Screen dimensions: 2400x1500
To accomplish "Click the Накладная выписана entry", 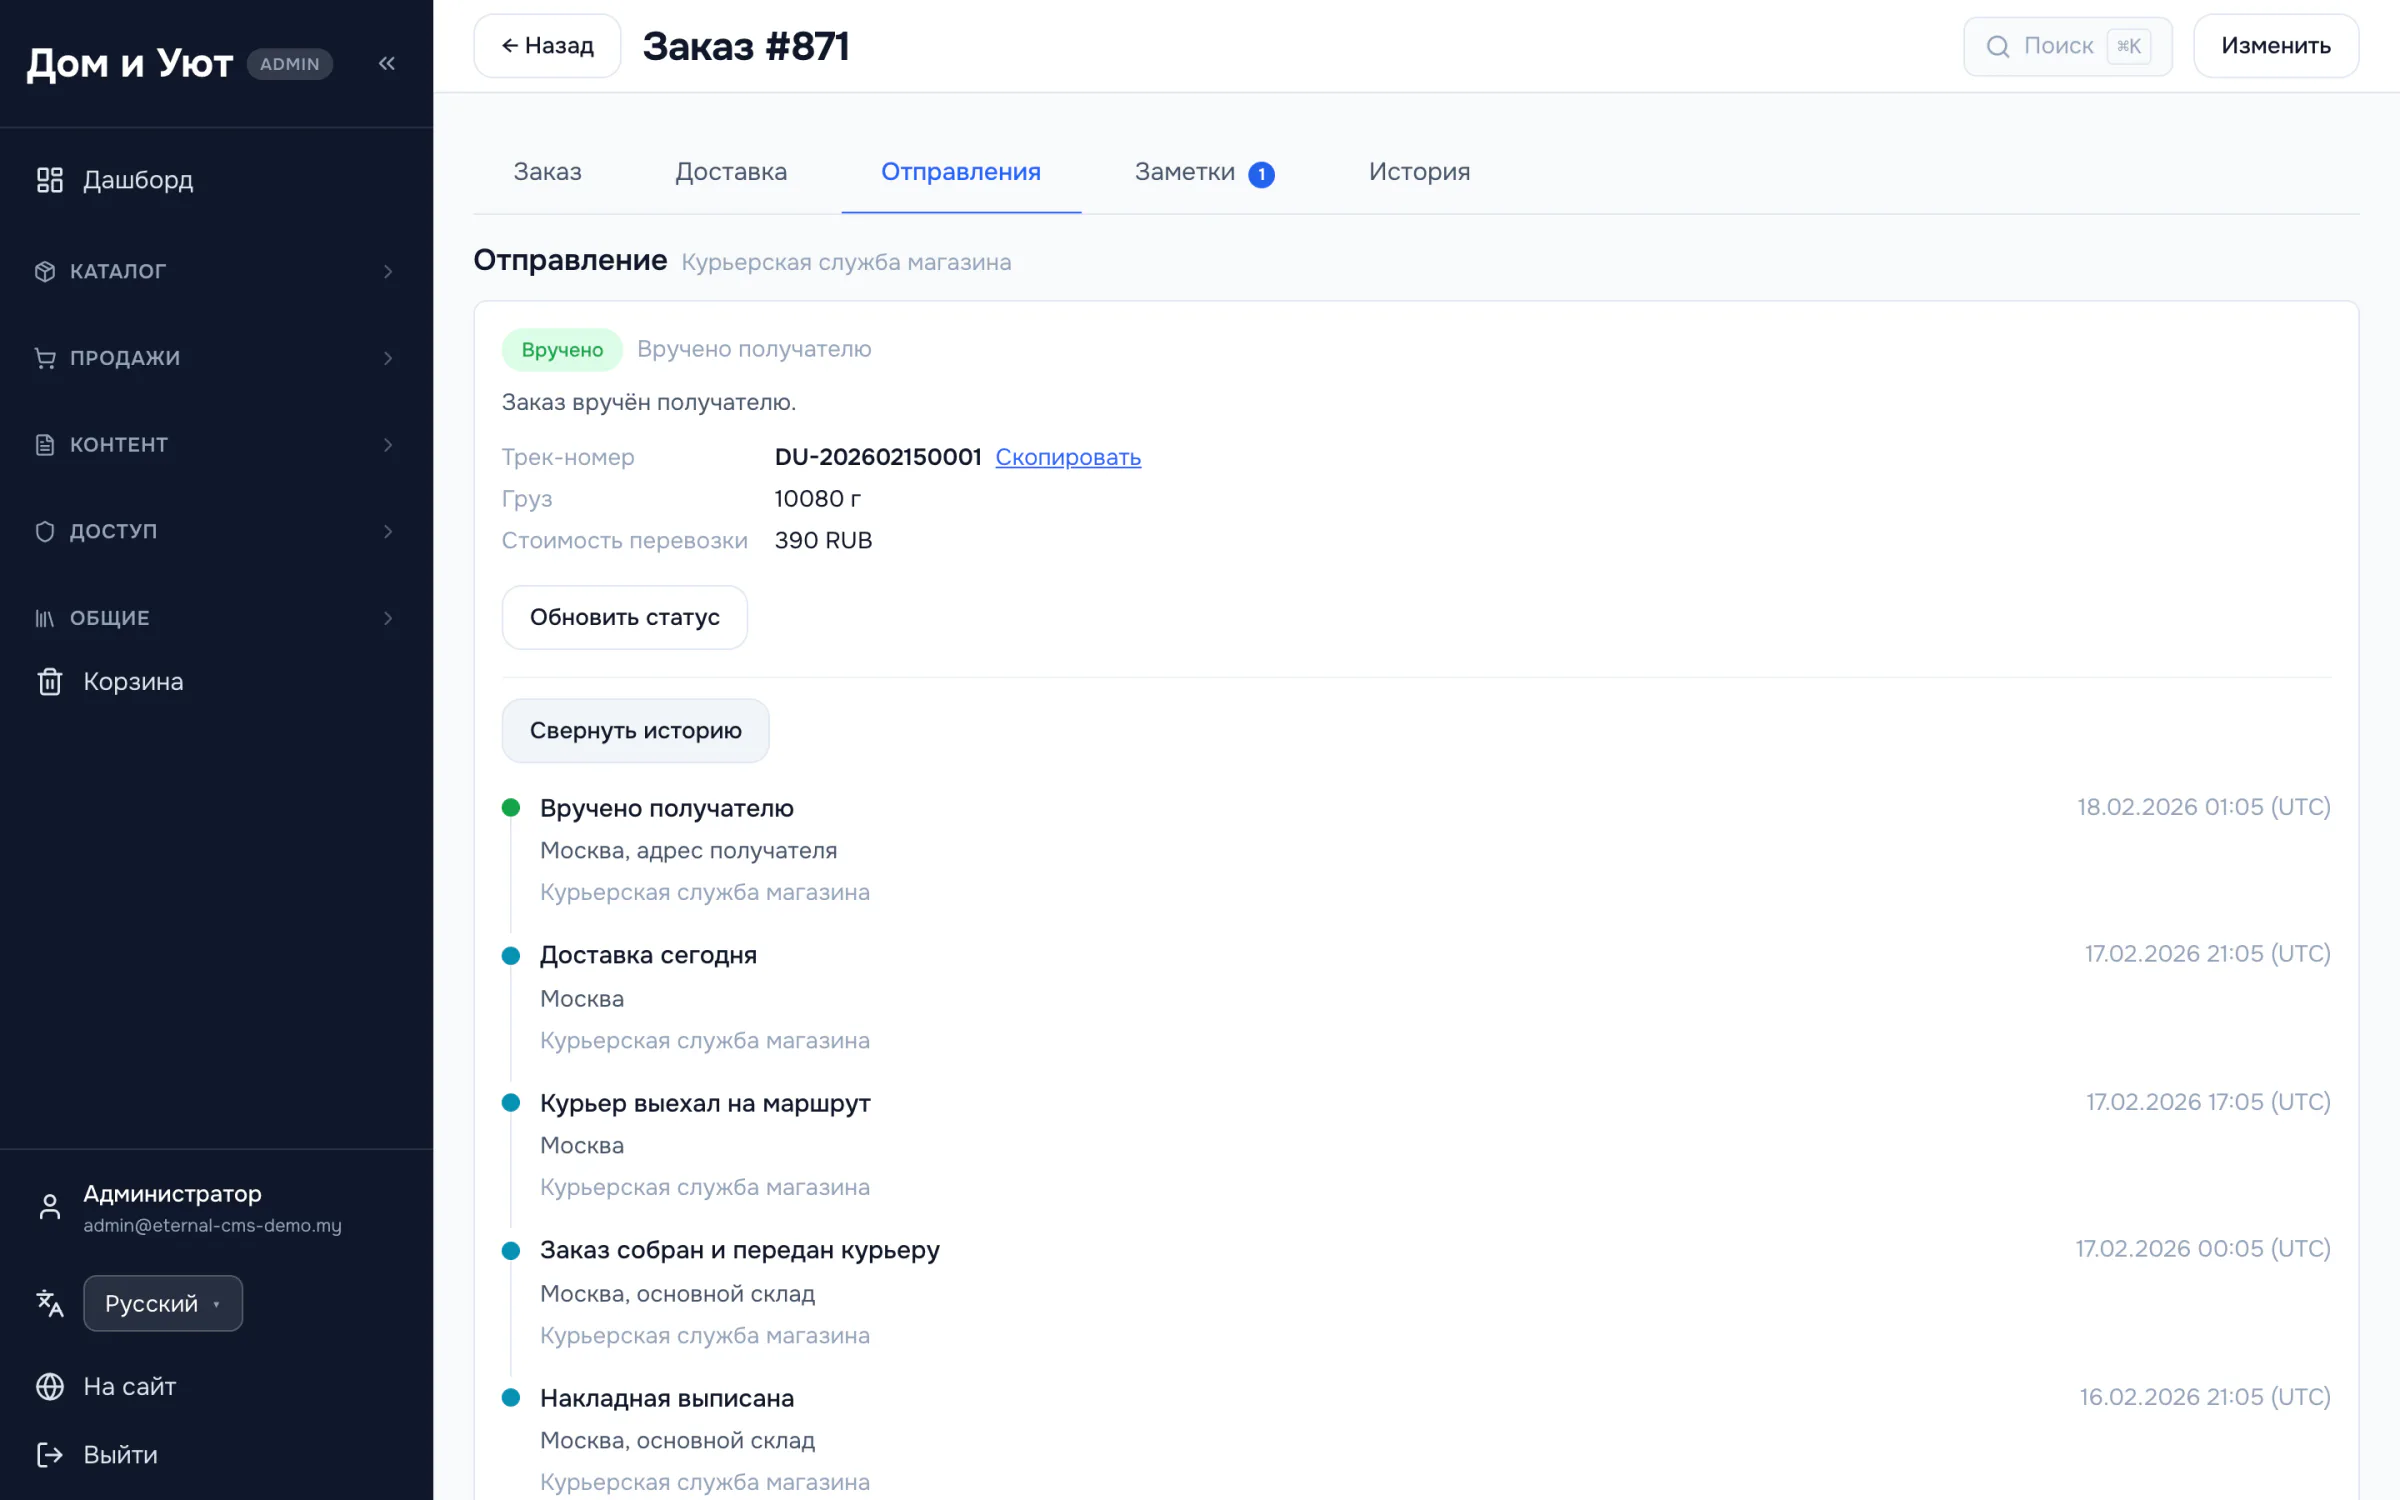I will click(667, 1398).
